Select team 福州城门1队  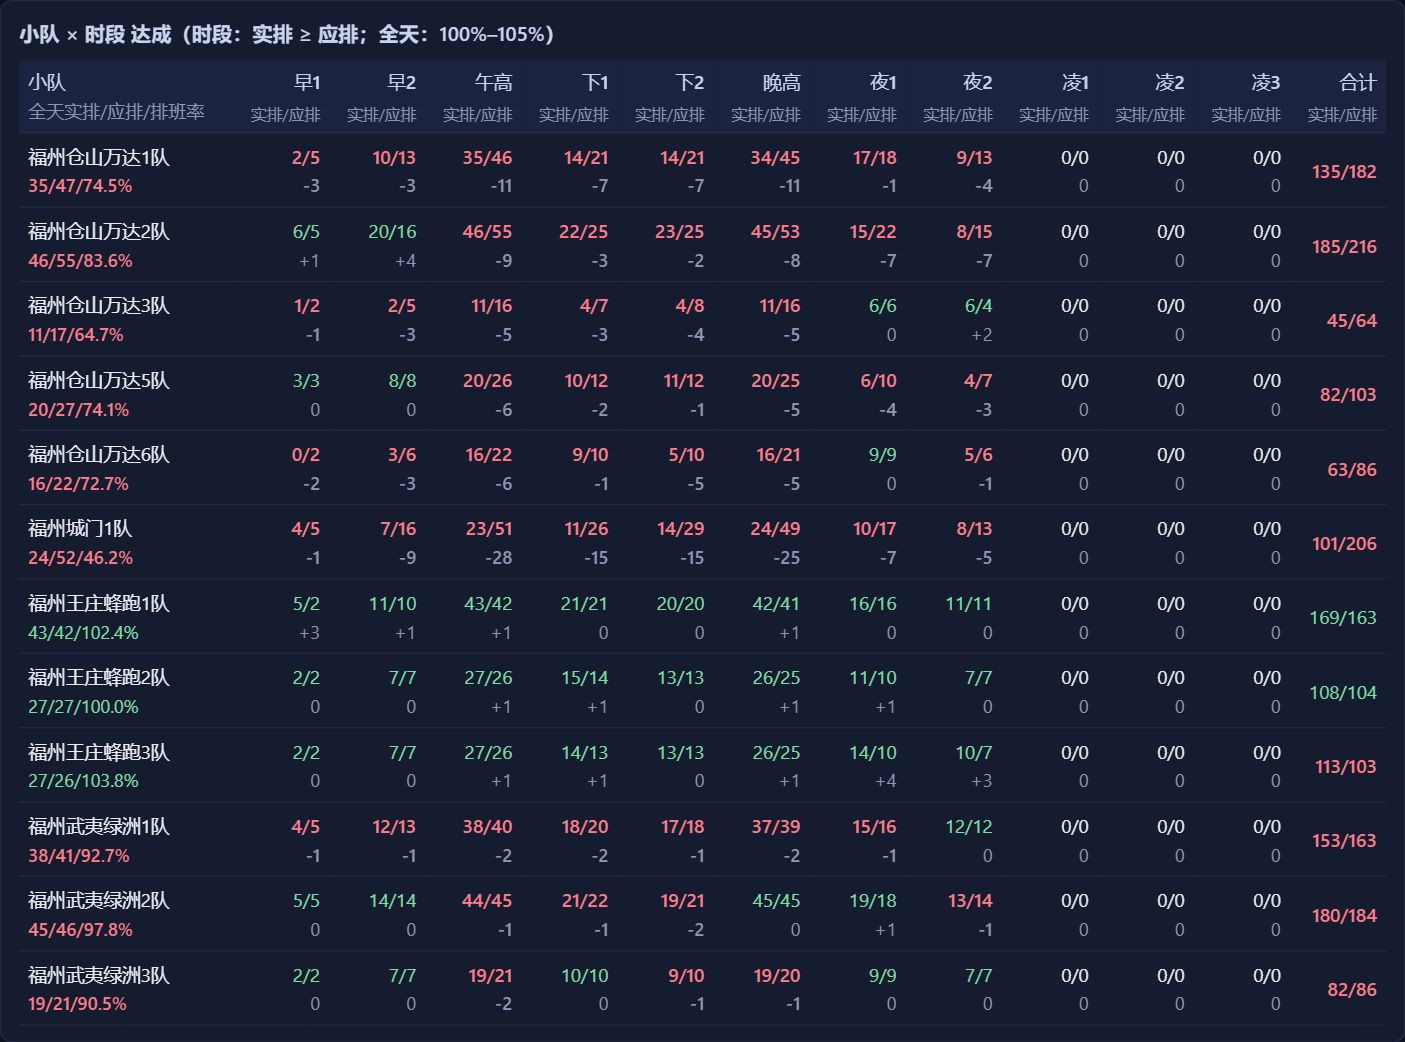(x=80, y=529)
